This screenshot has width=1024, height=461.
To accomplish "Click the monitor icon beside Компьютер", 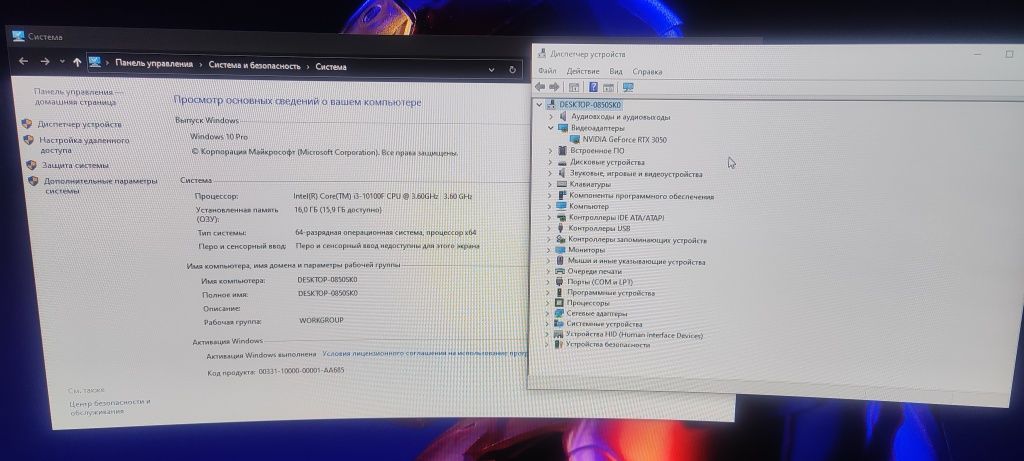I will point(562,206).
